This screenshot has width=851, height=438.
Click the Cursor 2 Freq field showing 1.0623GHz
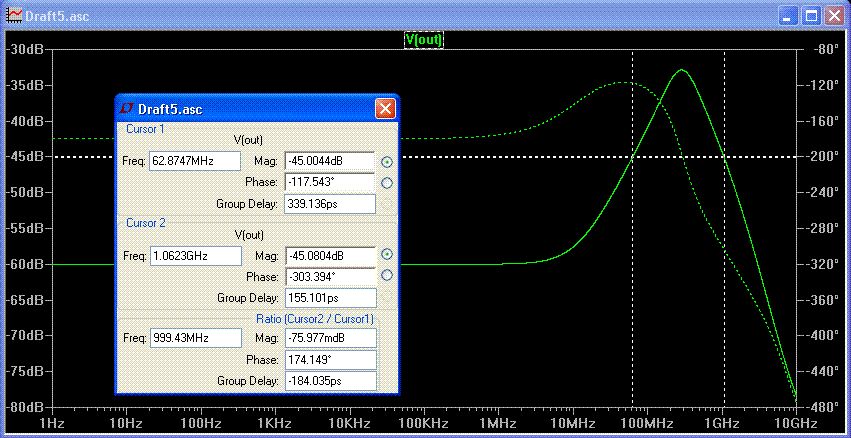(195, 255)
